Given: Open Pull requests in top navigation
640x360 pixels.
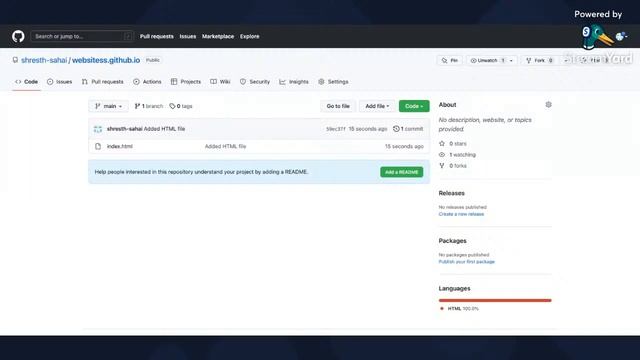Looking at the screenshot, I should click(156, 36).
